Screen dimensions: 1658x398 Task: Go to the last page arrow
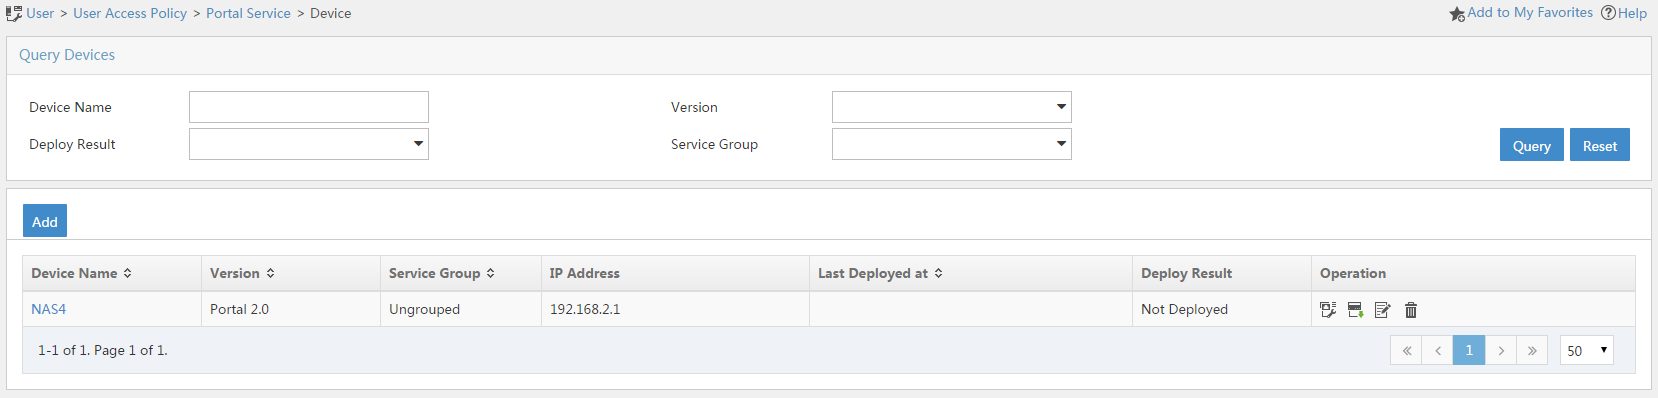(1532, 350)
